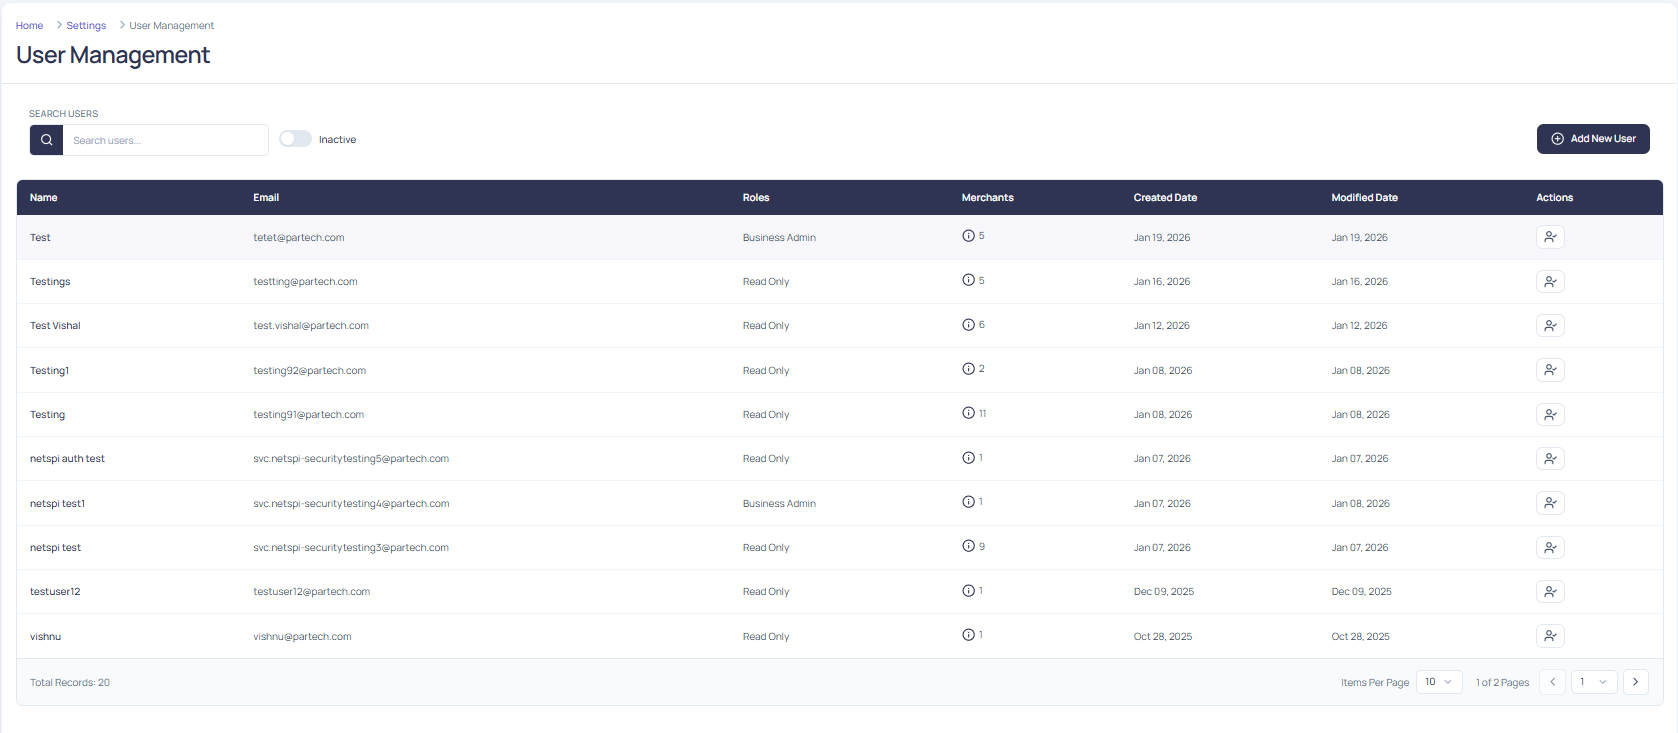Image resolution: width=1678 pixels, height=733 pixels.
Task: View merchants info icon for Testing1
Action: 968,369
